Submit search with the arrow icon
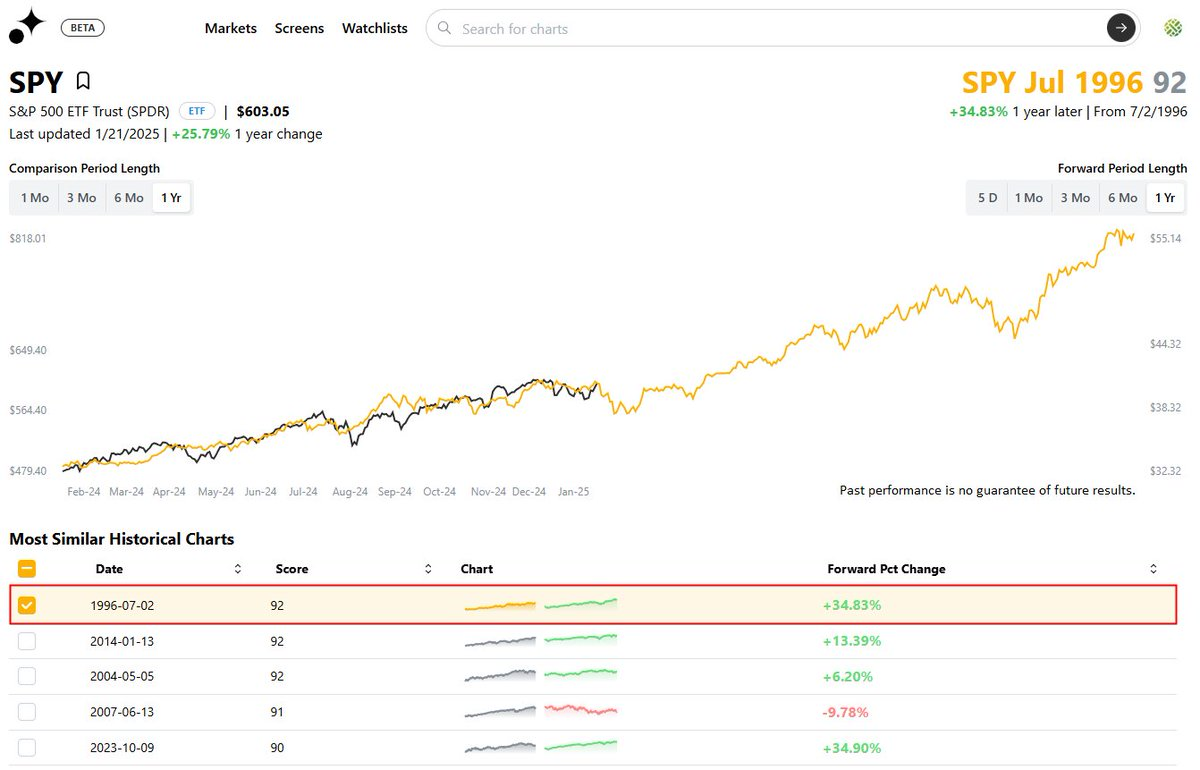Image resolution: width=1200 pixels, height=770 pixels. [1121, 28]
